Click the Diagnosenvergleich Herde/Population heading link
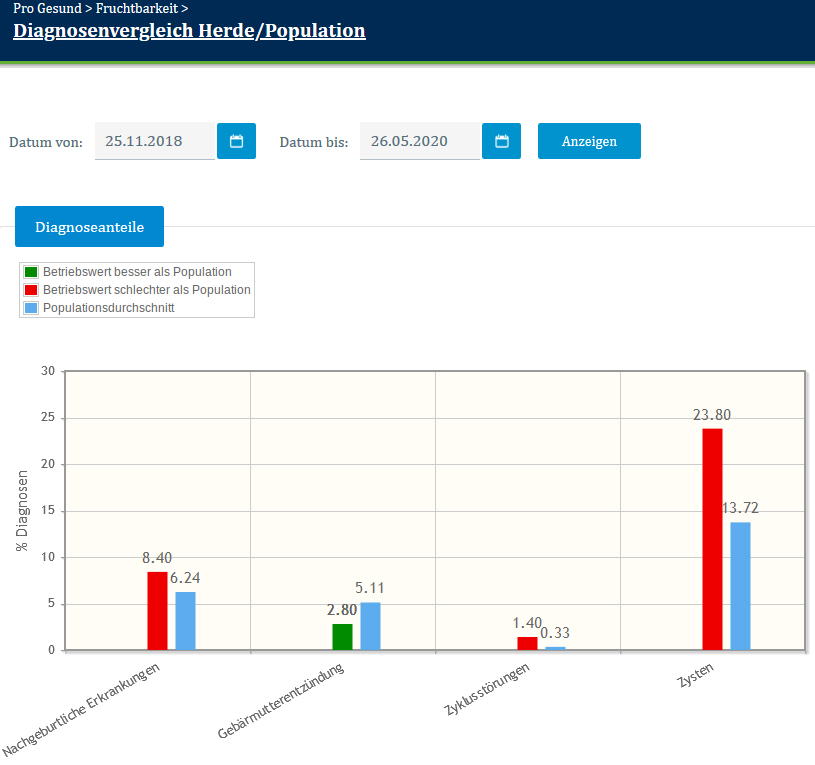Image resolution: width=815 pixels, height=765 pixels. click(x=189, y=31)
